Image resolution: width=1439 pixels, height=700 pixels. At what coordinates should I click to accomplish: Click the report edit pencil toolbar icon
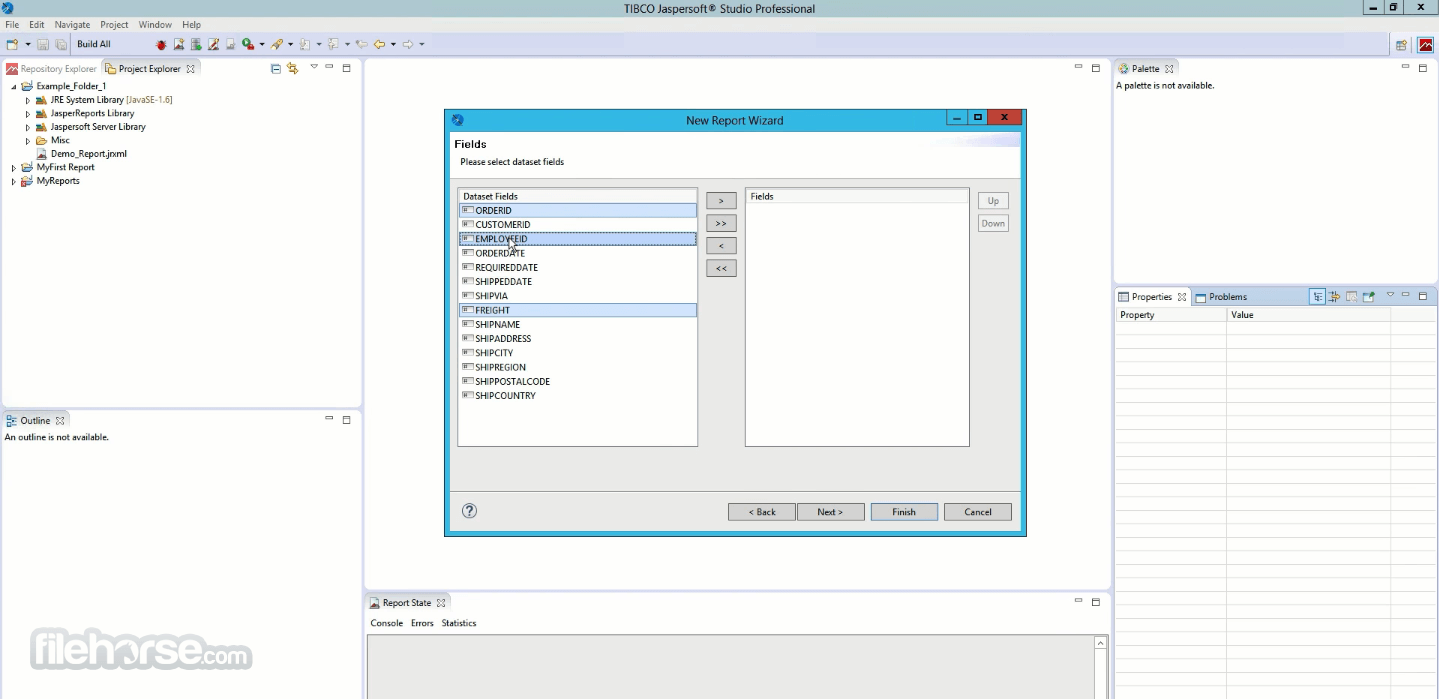click(x=213, y=44)
